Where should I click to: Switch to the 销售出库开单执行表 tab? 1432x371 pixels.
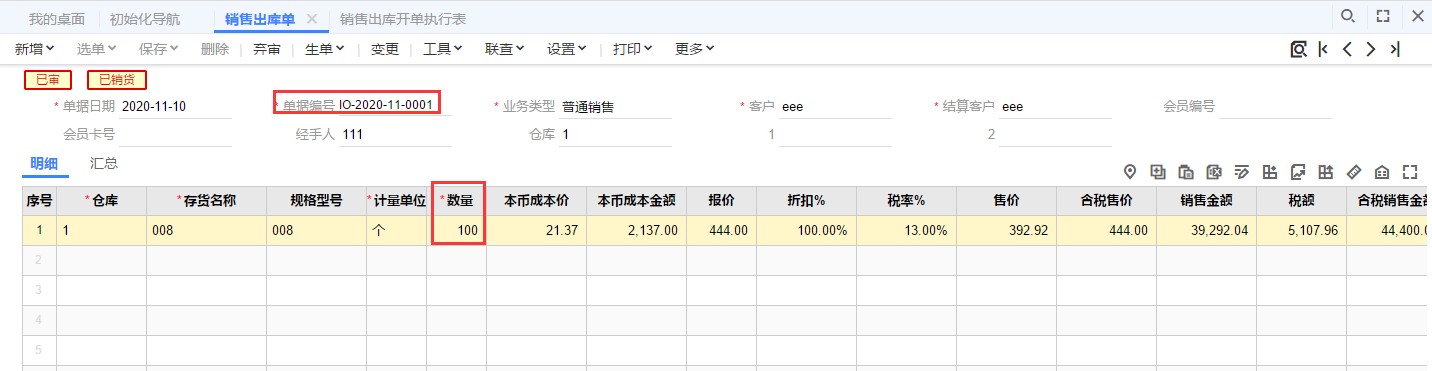pos(403,19)
